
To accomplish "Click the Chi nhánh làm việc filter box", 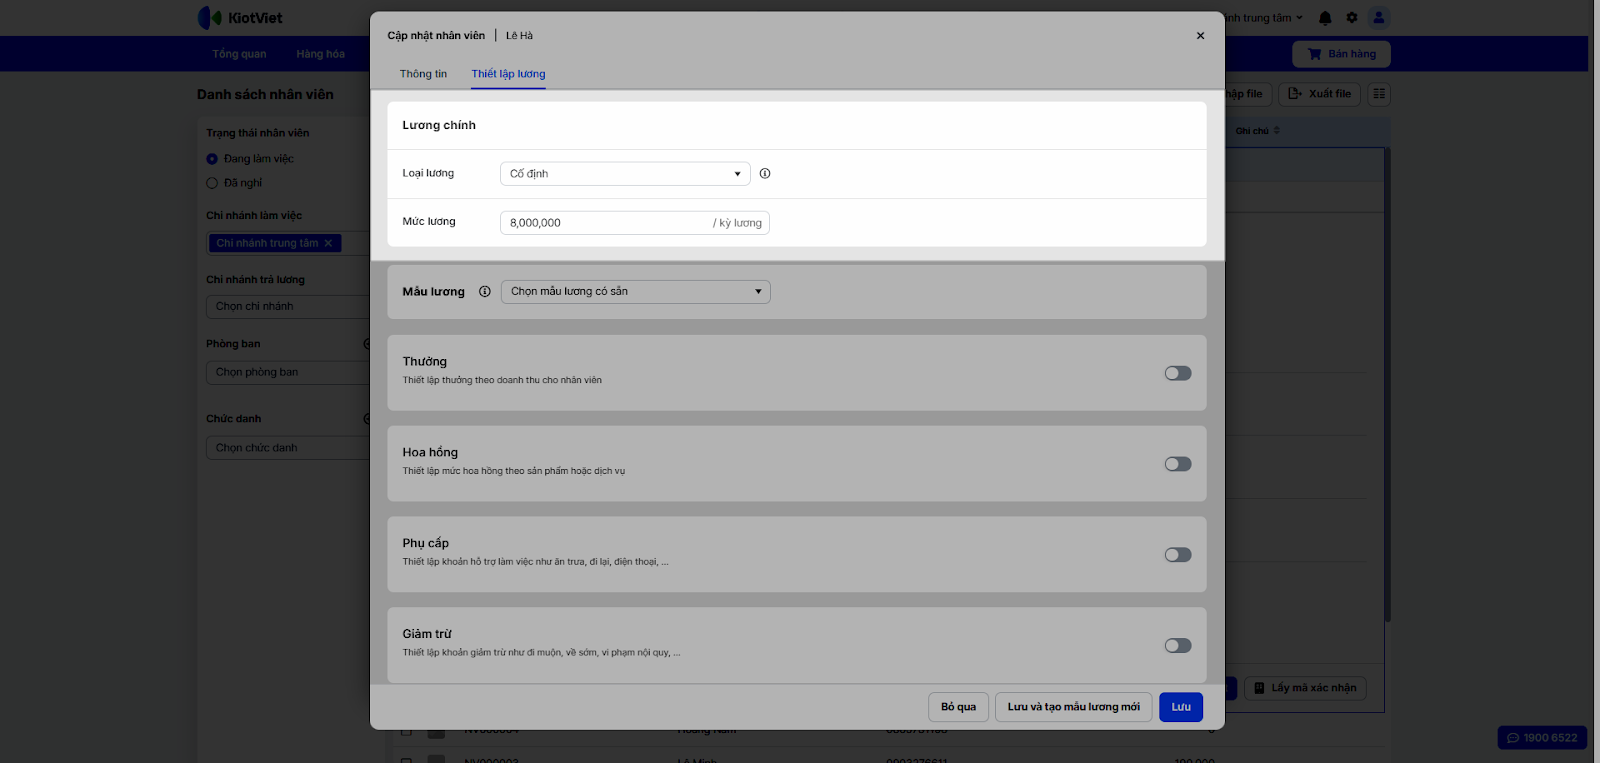I will 288,243.
